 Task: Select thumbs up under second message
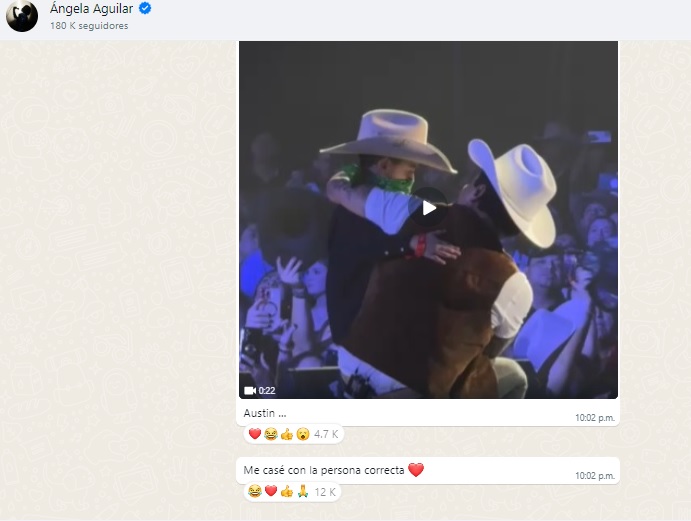click(286, 491)
